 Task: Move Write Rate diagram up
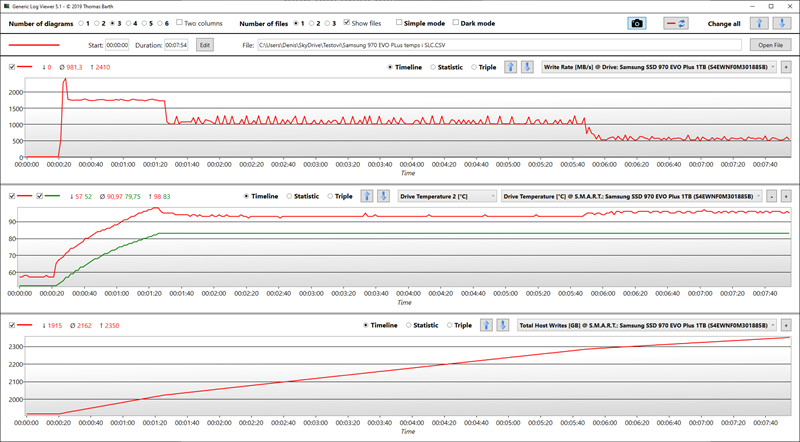coord(510,67)
